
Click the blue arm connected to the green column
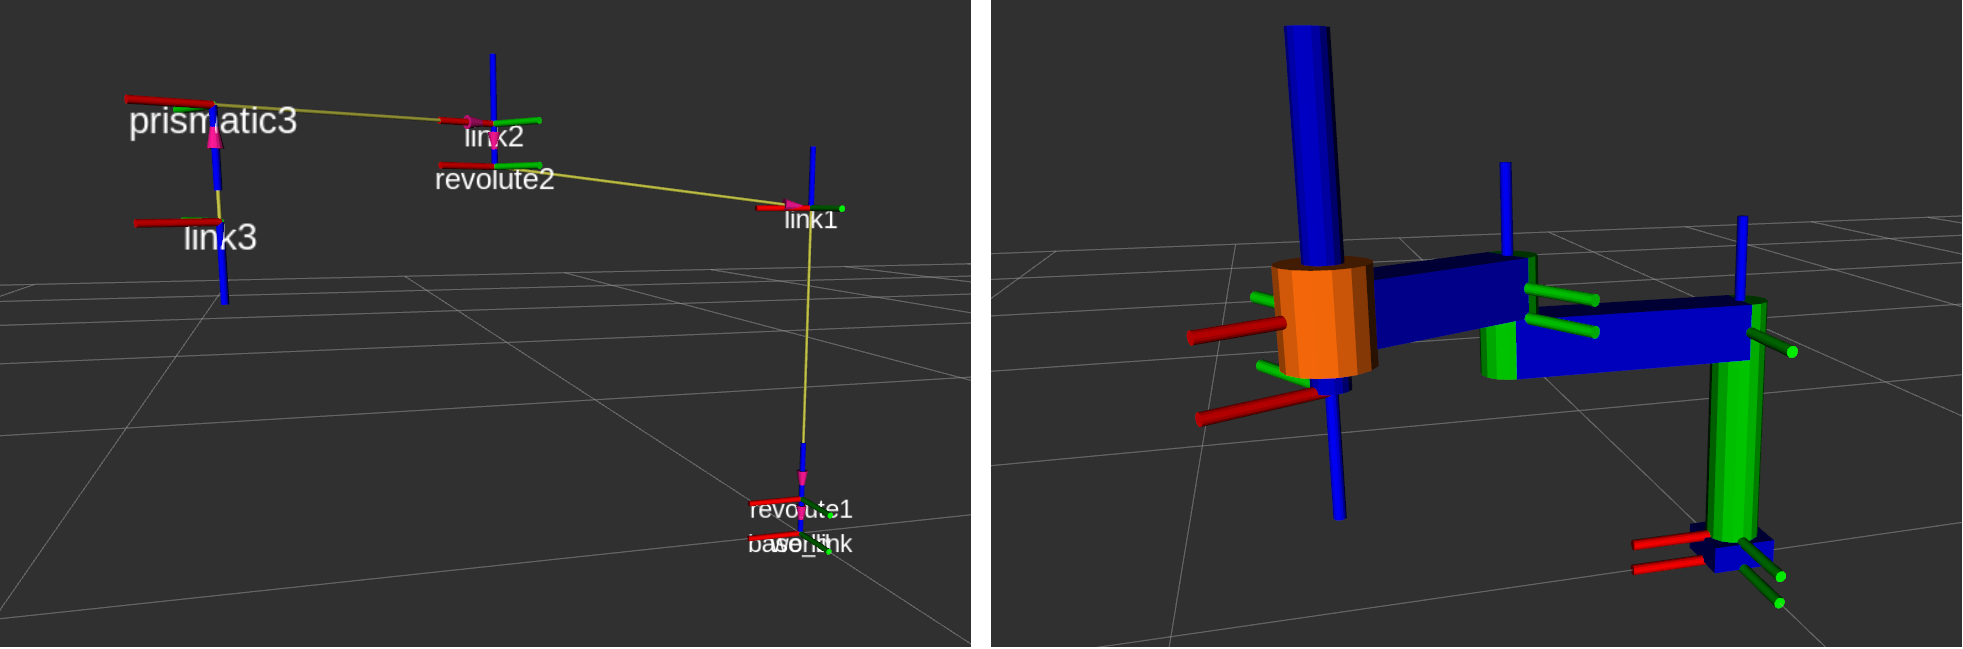click(1630, 340)
